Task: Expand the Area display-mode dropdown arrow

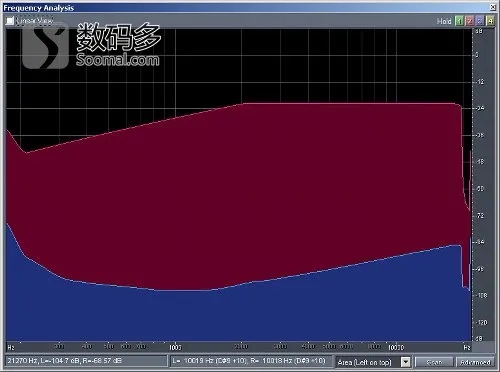Action: pos(405,362)
